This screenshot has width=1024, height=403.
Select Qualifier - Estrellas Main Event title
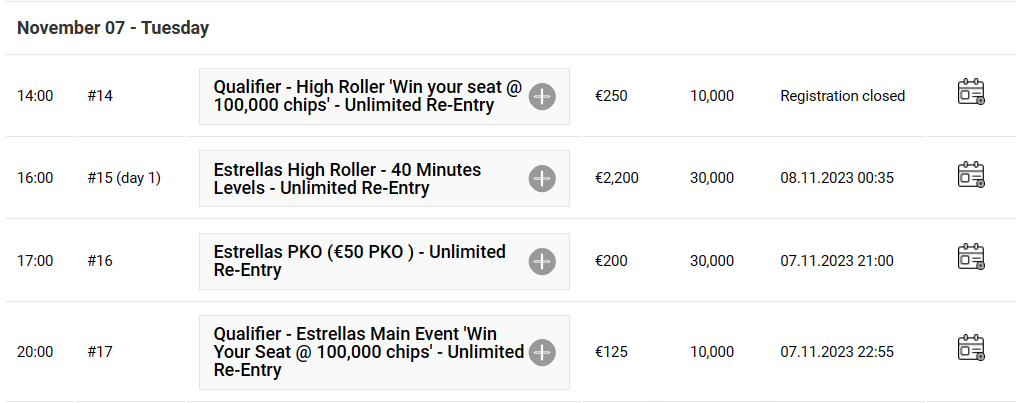(x=369, y=351)
